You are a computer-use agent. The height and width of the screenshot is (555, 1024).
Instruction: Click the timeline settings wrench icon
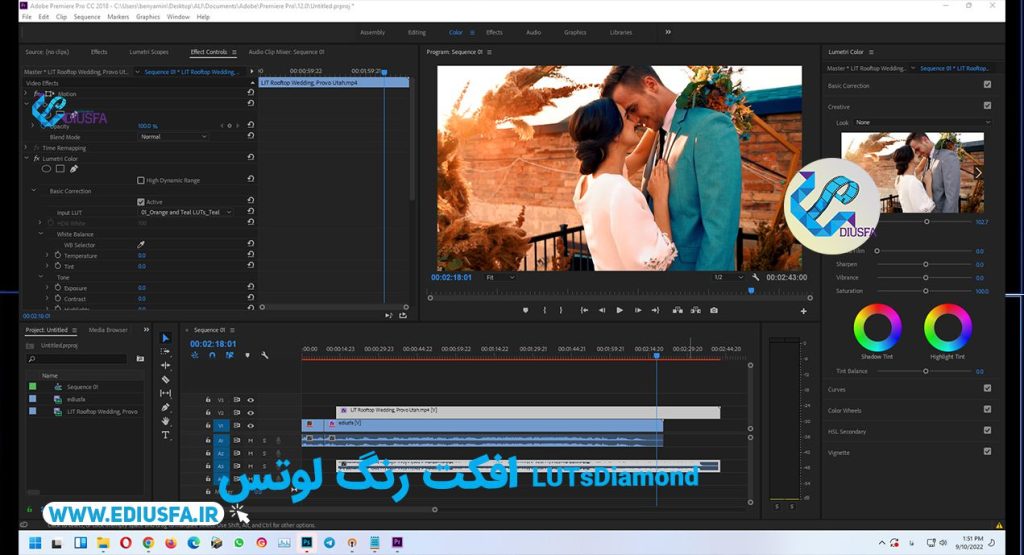coord(264,355)
